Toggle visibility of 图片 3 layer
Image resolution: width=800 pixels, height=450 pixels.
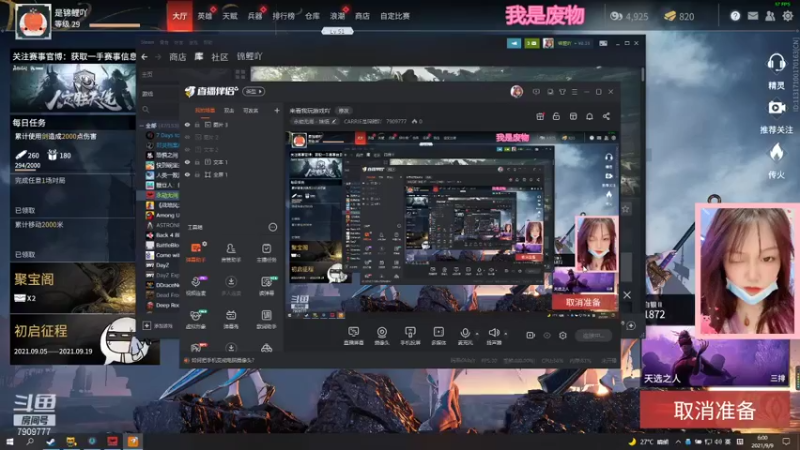(x=187, y=124)
